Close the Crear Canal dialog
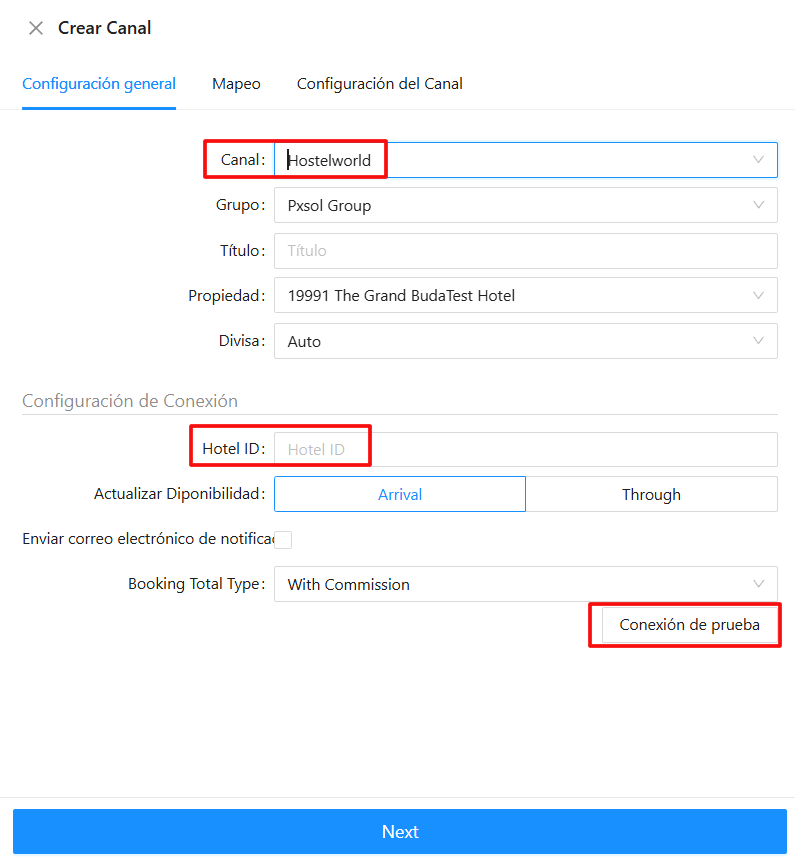 [36, 28]
